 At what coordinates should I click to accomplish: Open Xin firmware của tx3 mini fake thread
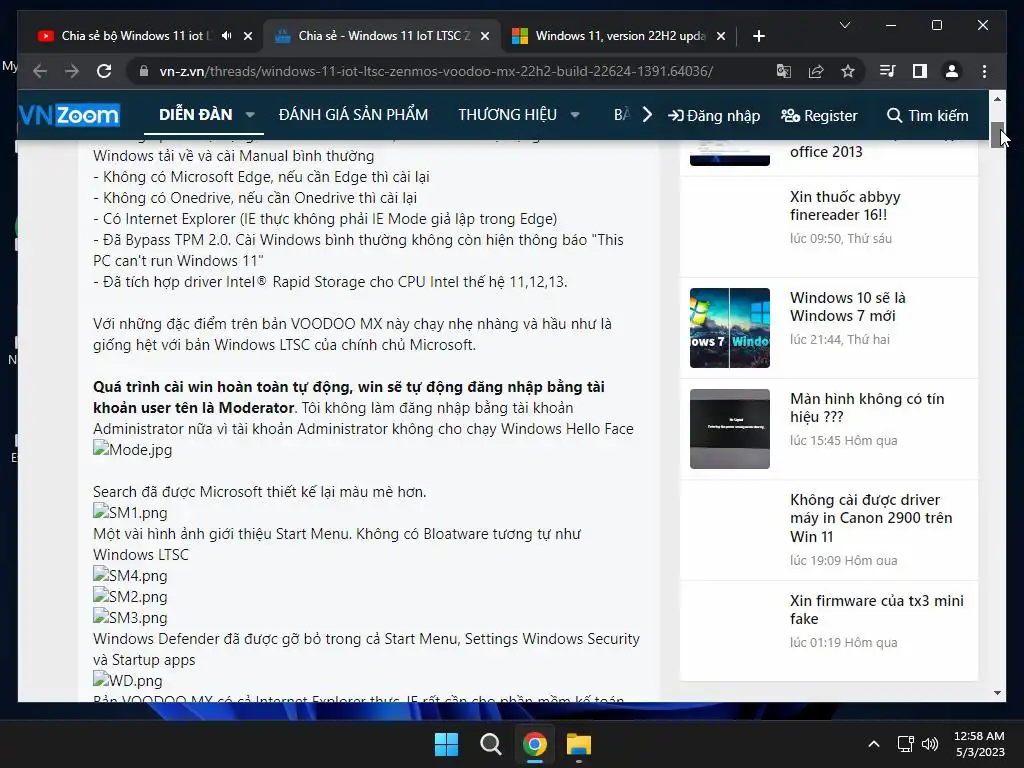[876, 609]
